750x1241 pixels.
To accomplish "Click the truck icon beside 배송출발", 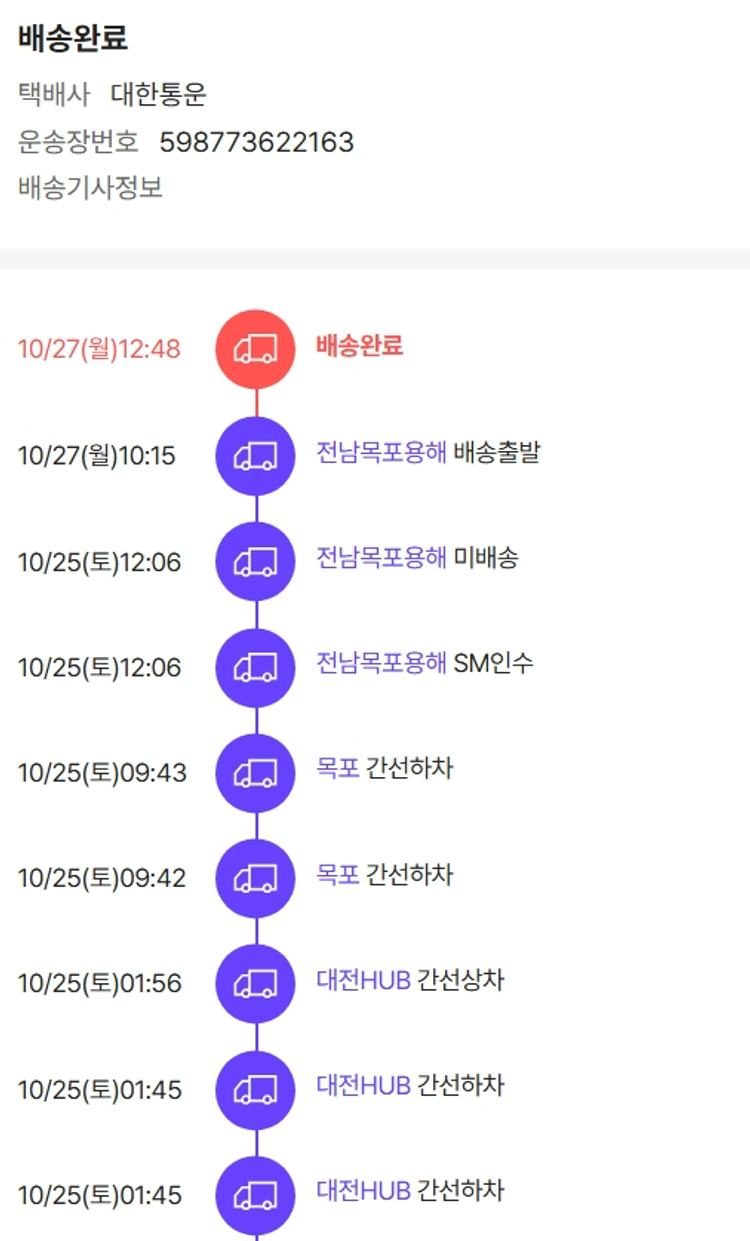I will [x=256, y=456].
